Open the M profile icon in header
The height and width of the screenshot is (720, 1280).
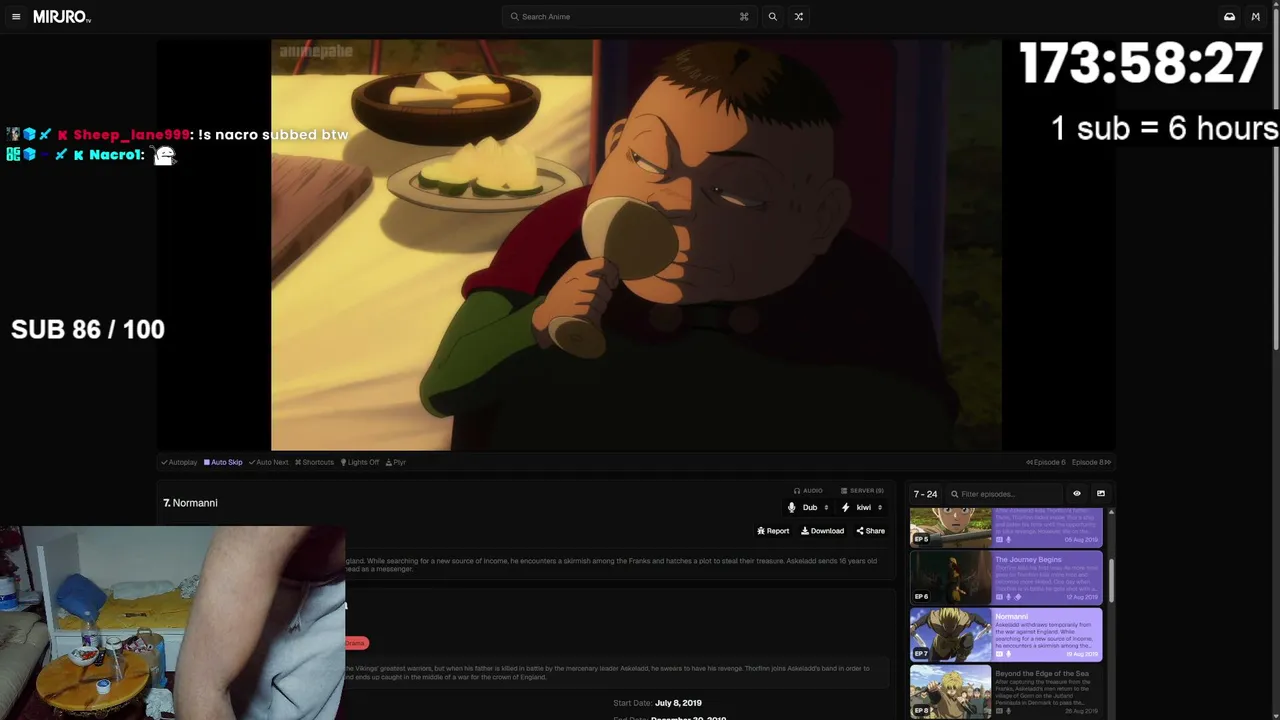(1255, 17)
